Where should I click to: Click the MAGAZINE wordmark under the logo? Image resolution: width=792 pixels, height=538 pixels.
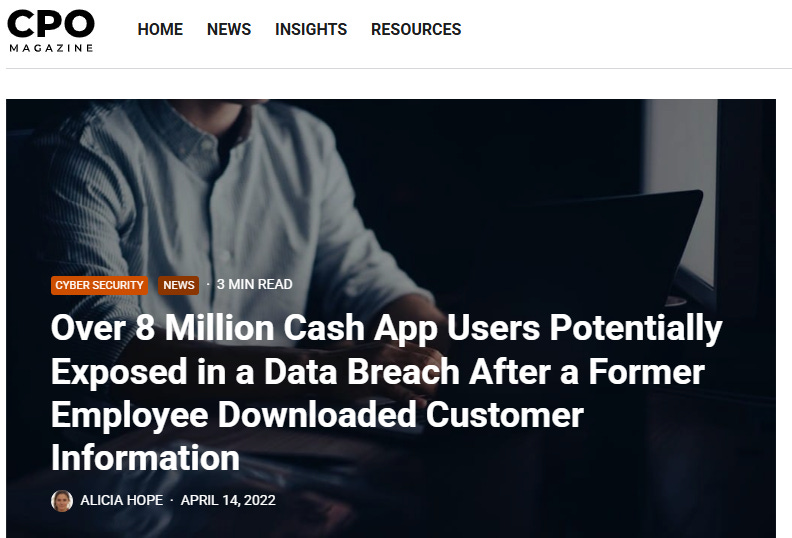(51, 48)
